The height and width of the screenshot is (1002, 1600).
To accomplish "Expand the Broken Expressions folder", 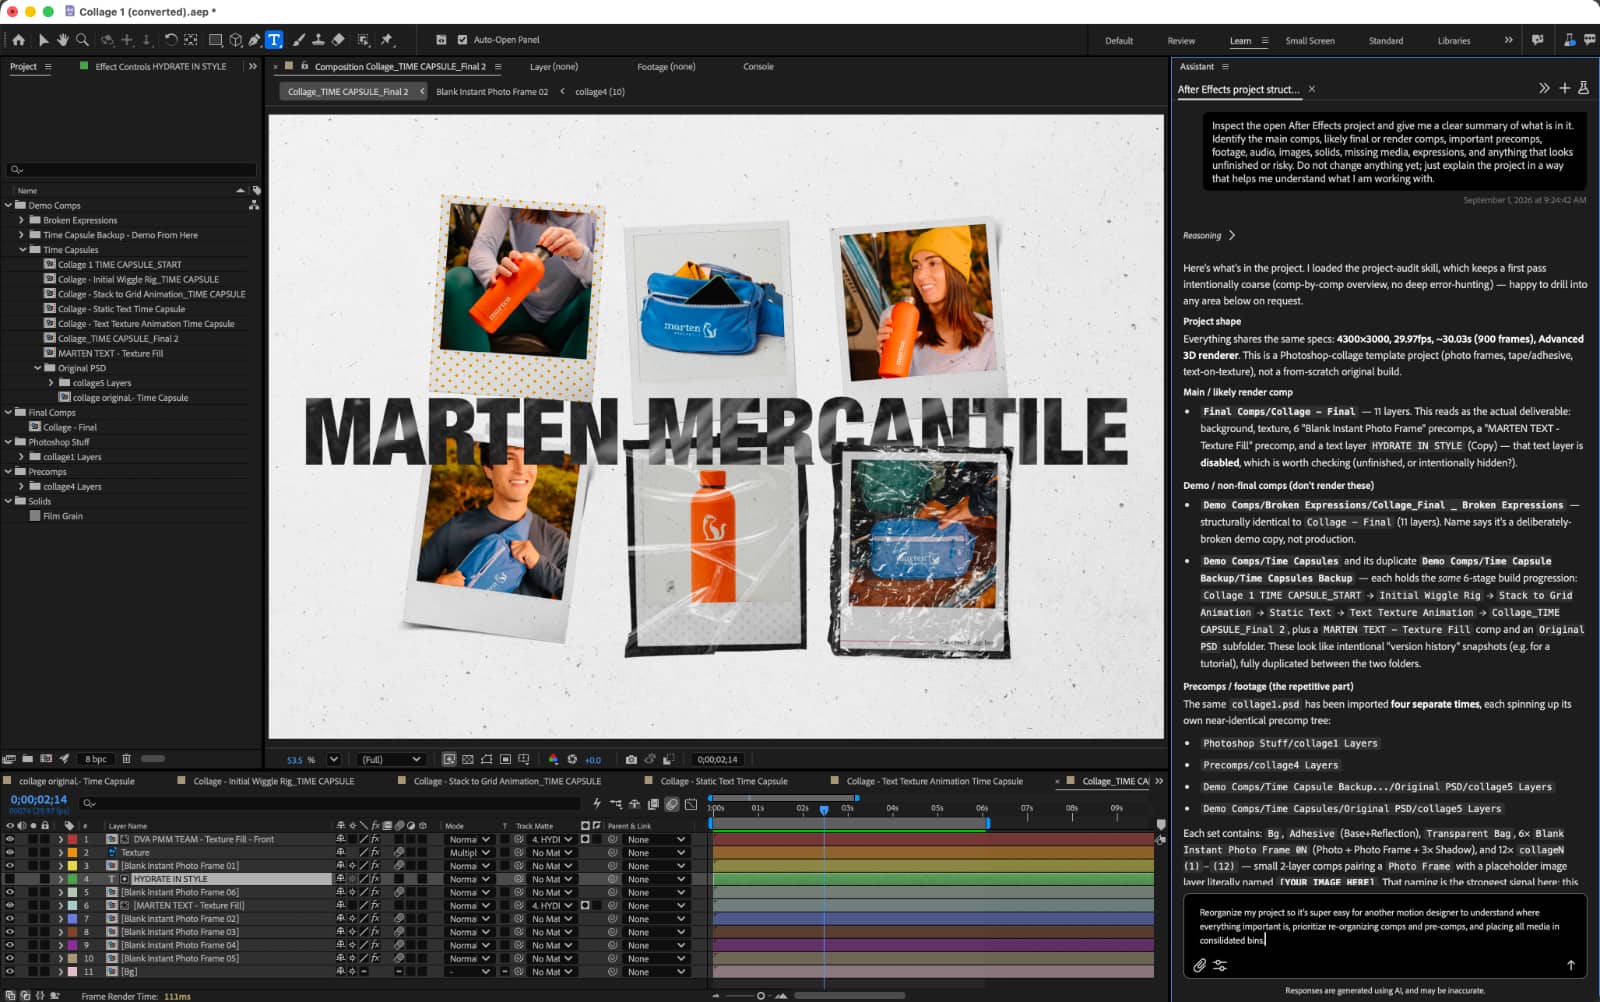I will [22, 220].
